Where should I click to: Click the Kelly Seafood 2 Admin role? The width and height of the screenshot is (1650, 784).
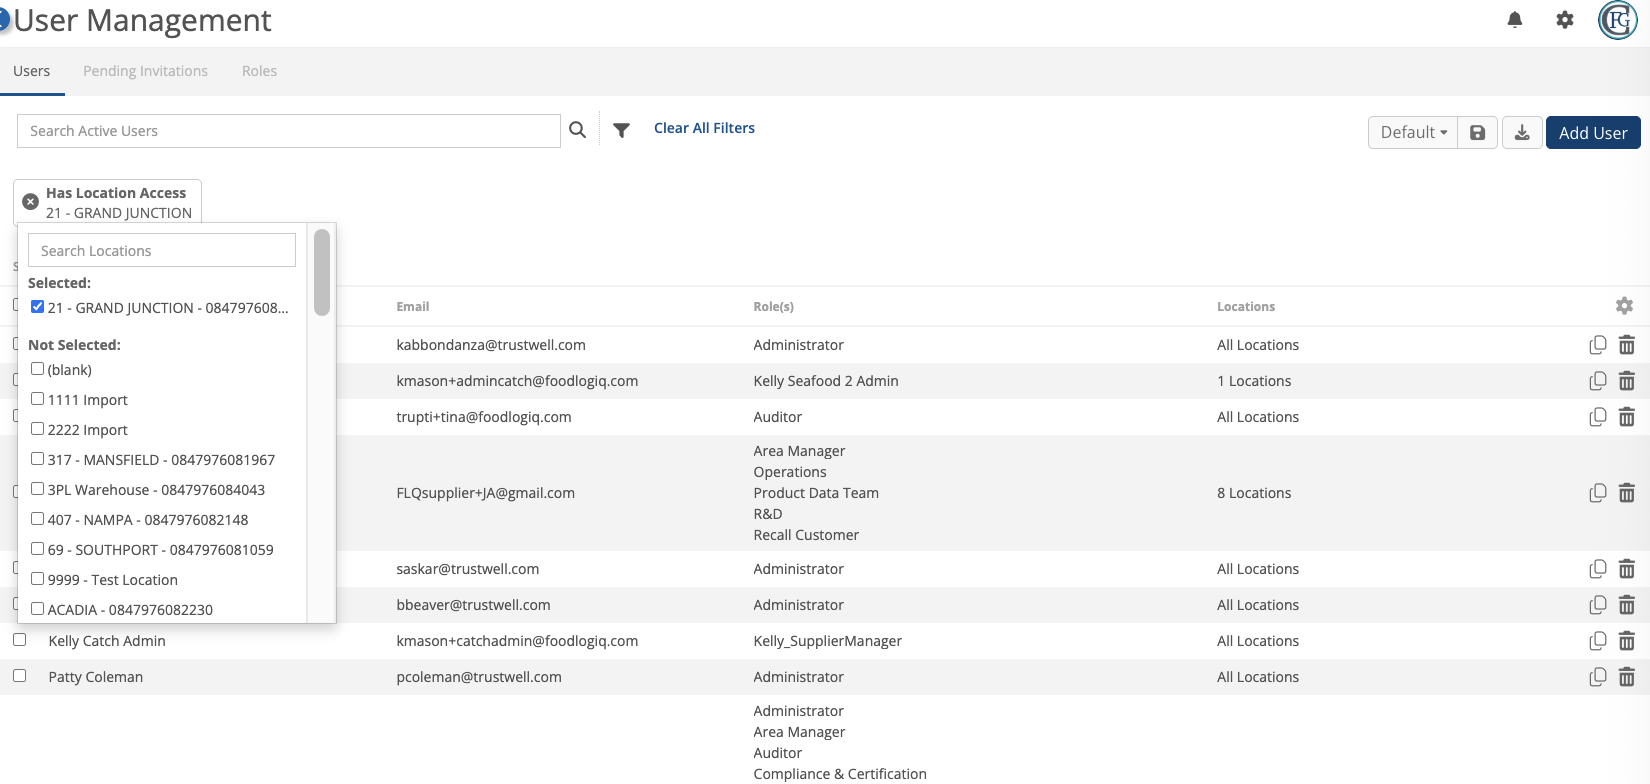point(826,381)
